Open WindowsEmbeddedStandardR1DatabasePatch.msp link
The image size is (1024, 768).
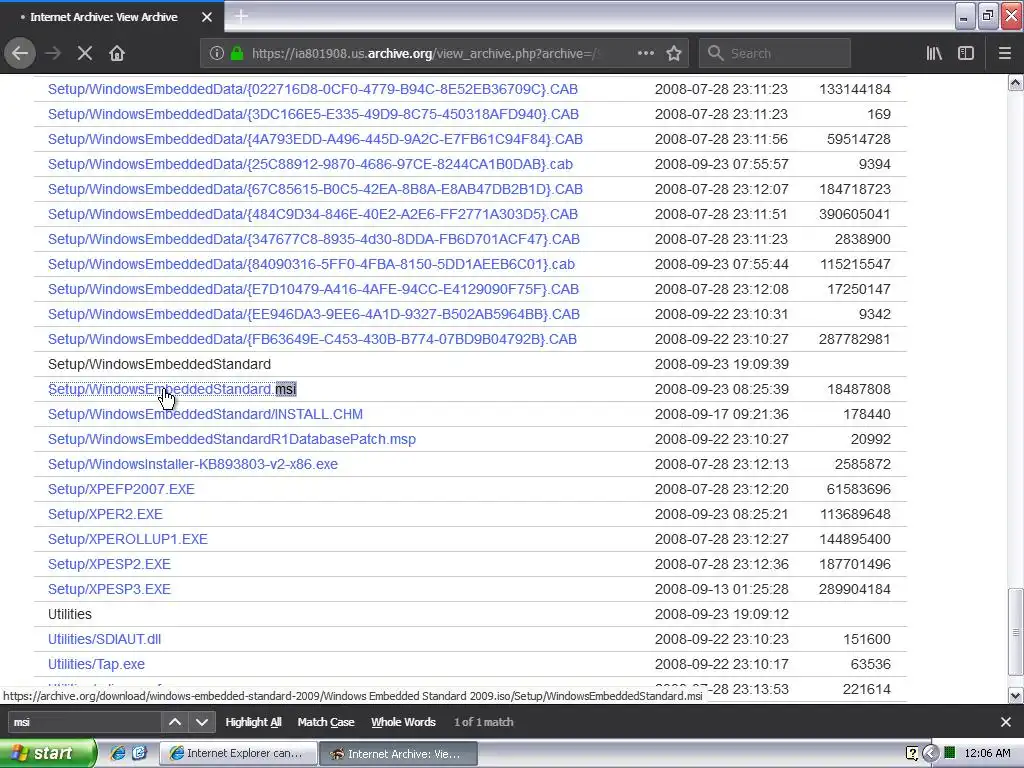click(232, 439)
